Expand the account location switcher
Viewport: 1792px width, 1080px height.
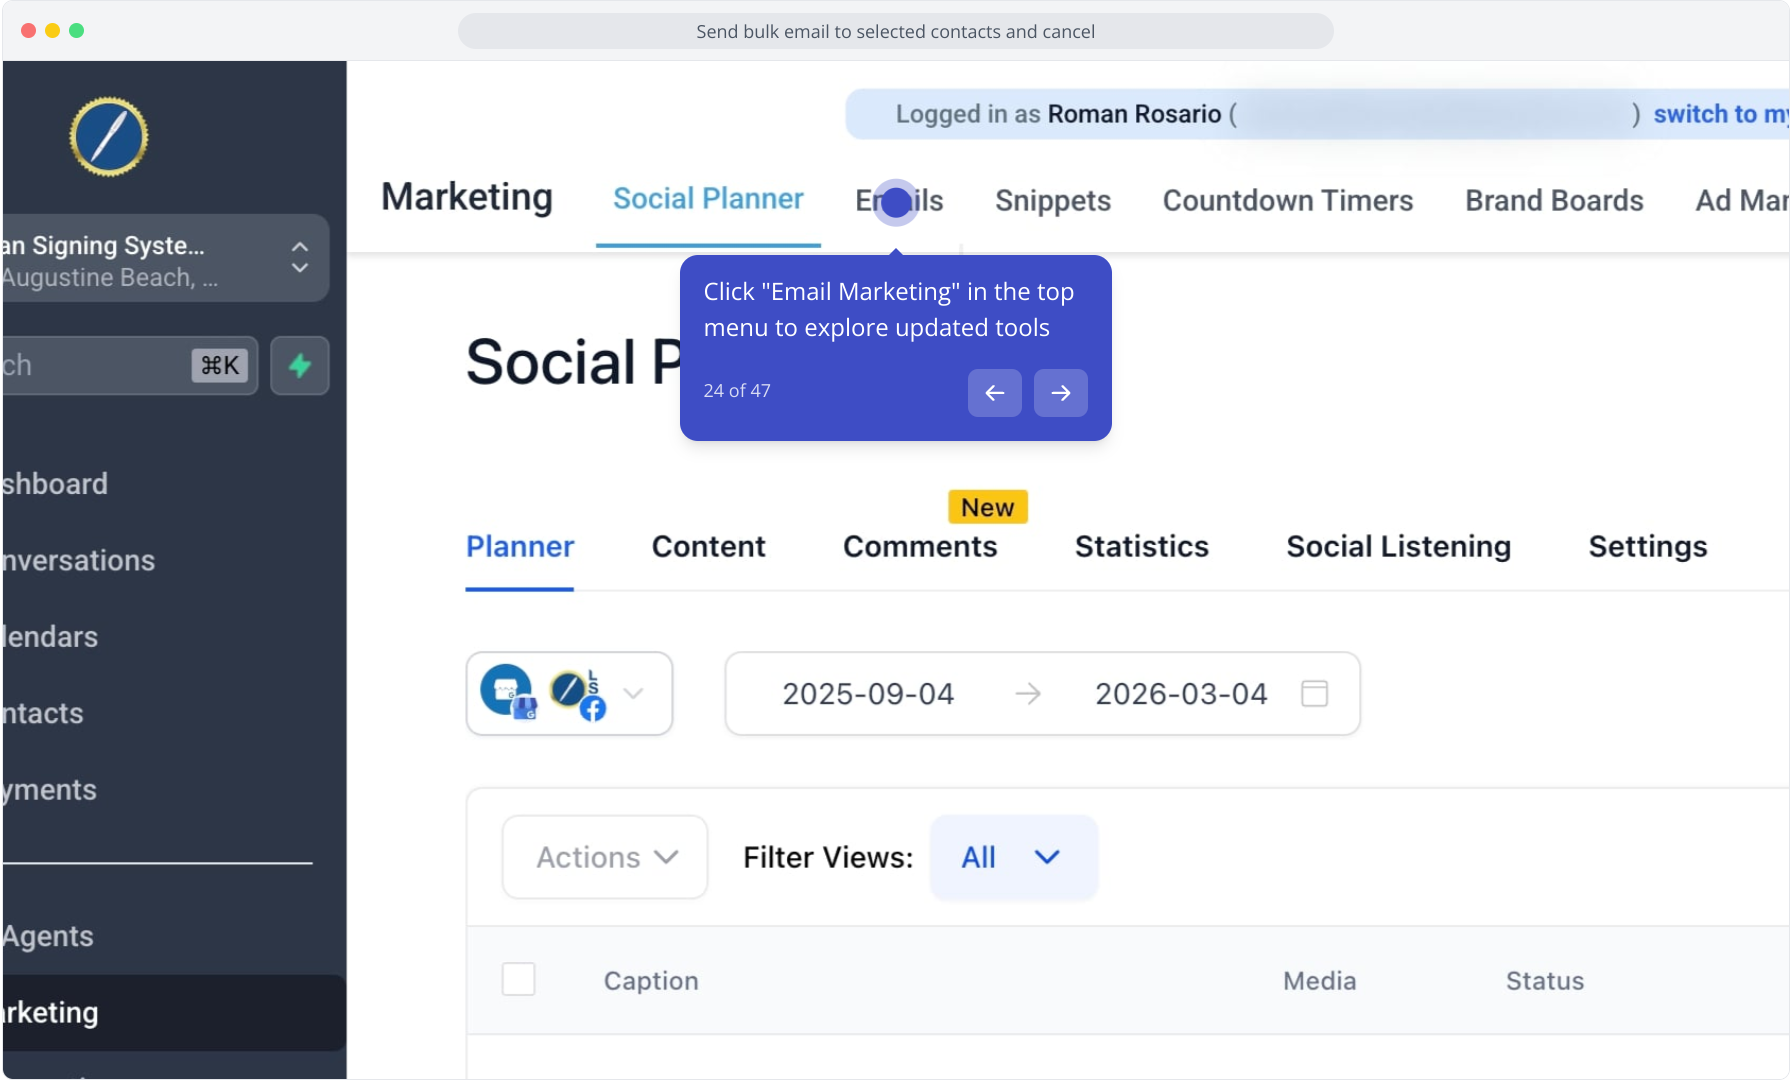click(166, 258)
